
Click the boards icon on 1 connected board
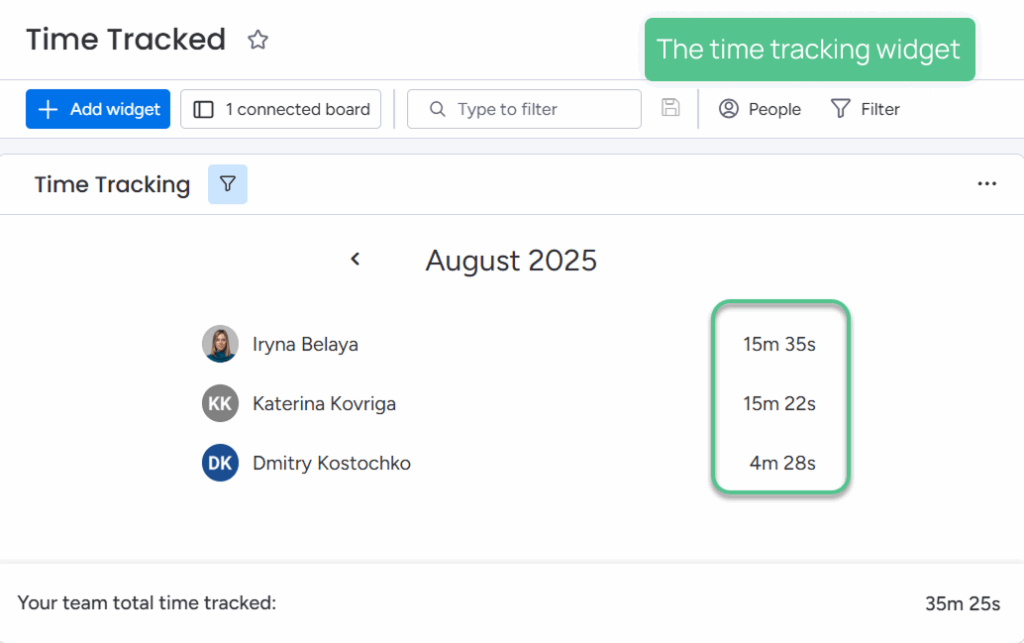point(203,108)
